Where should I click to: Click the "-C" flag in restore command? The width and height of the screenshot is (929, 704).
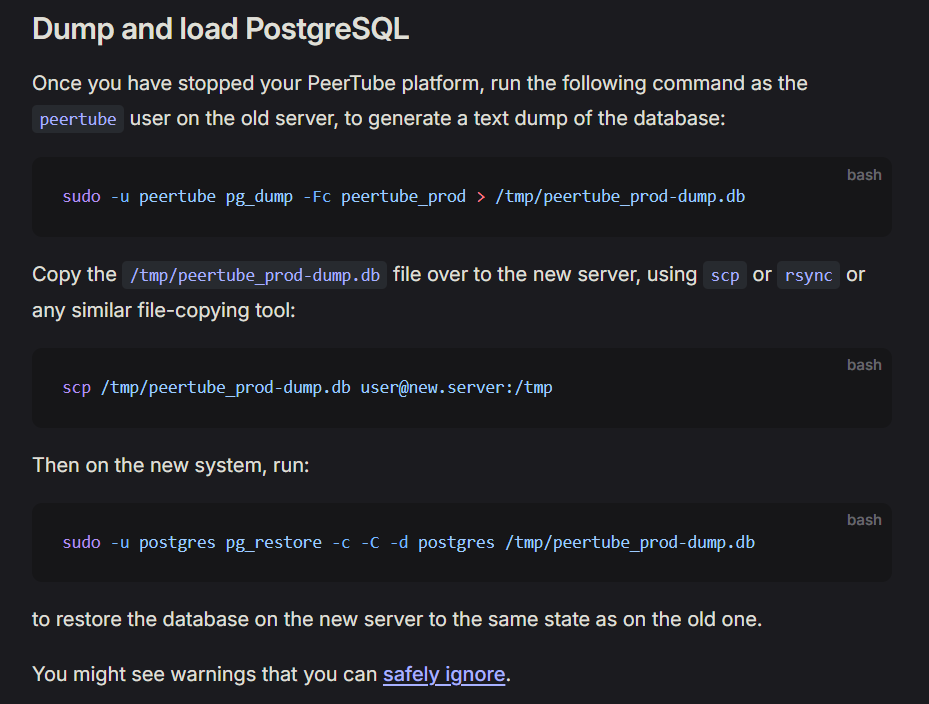pyautogui.click(x=370, y=543)
